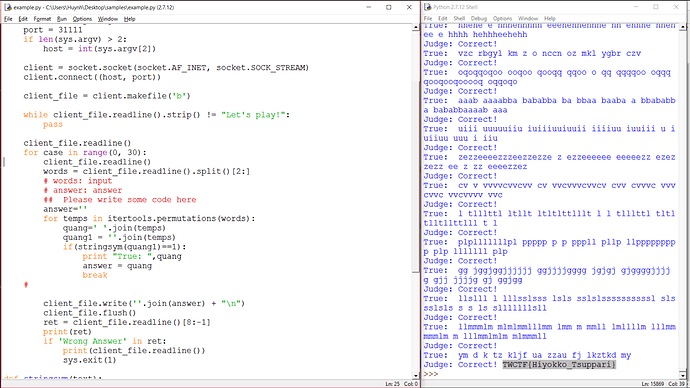Click the "if 'Wrong Answer' in ret:" line
The height and width of the screenshot is (388, 690).
pyautogui.click(x=105, y=341)
